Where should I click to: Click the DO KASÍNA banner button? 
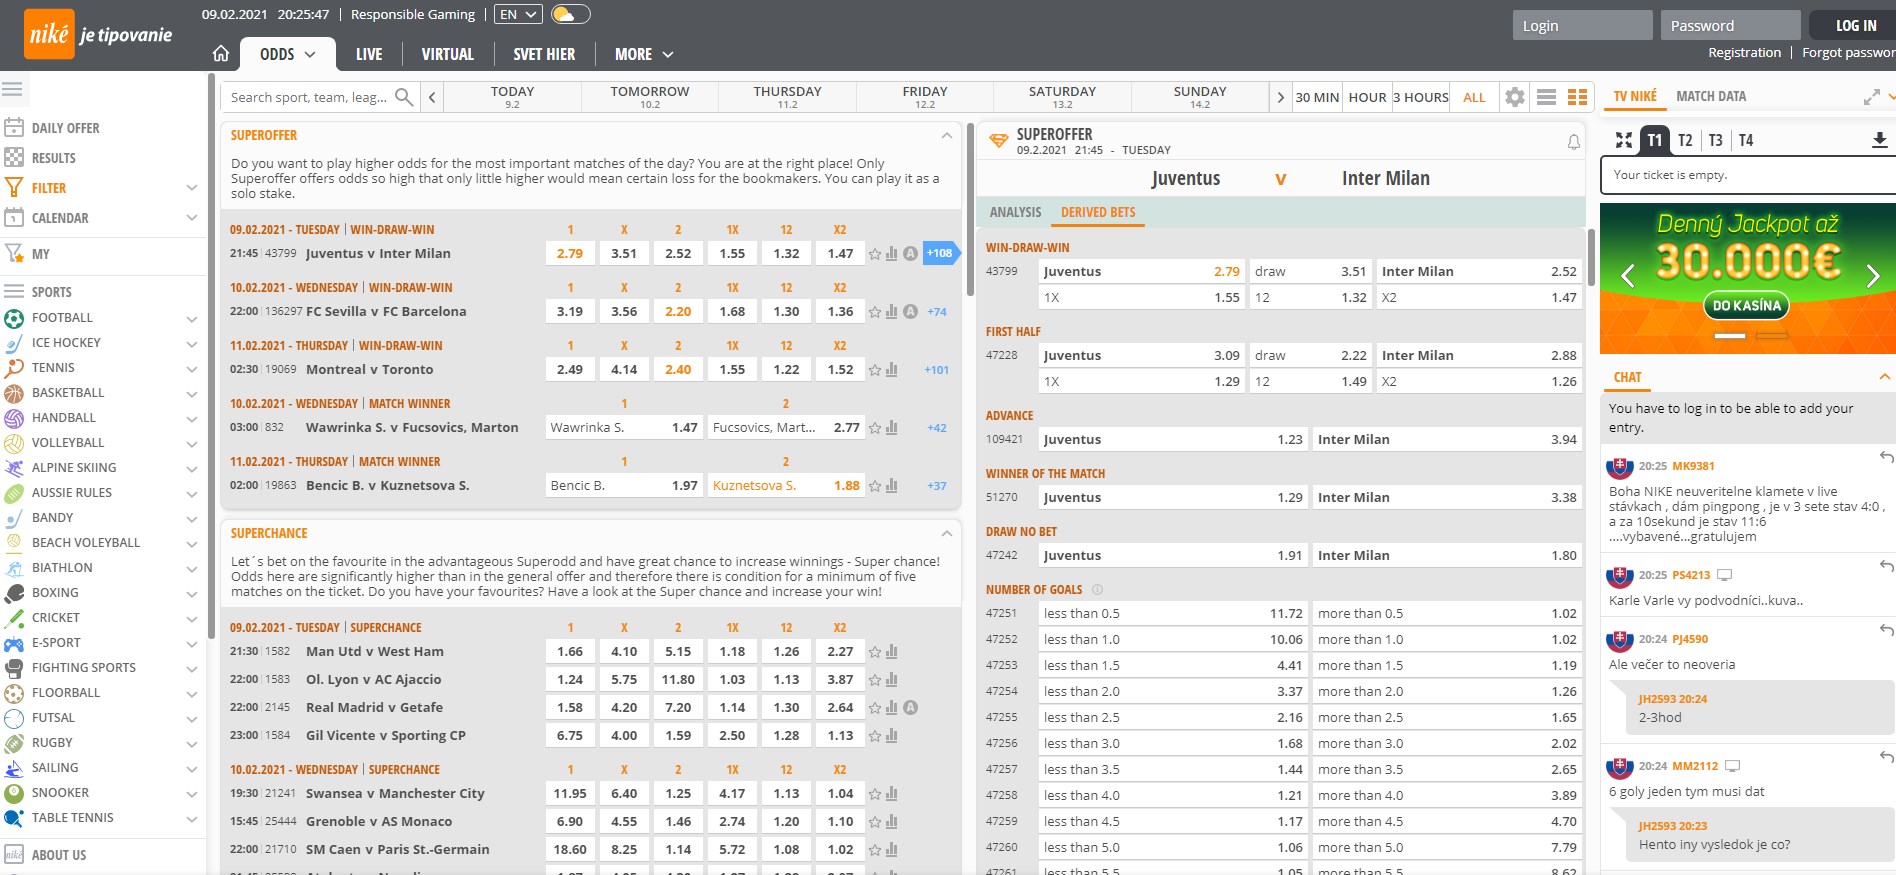tap(1747, 306)
